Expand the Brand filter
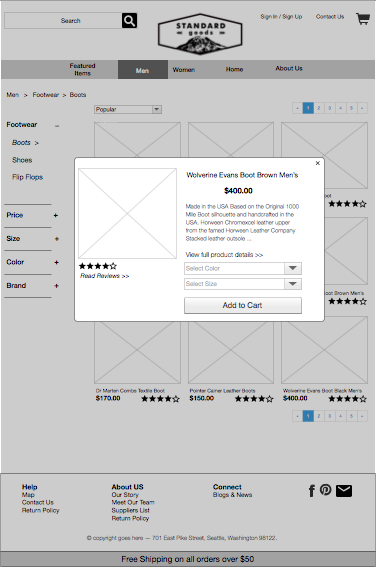The width and height of the screenshot is (376, 567). pos(56,286)
